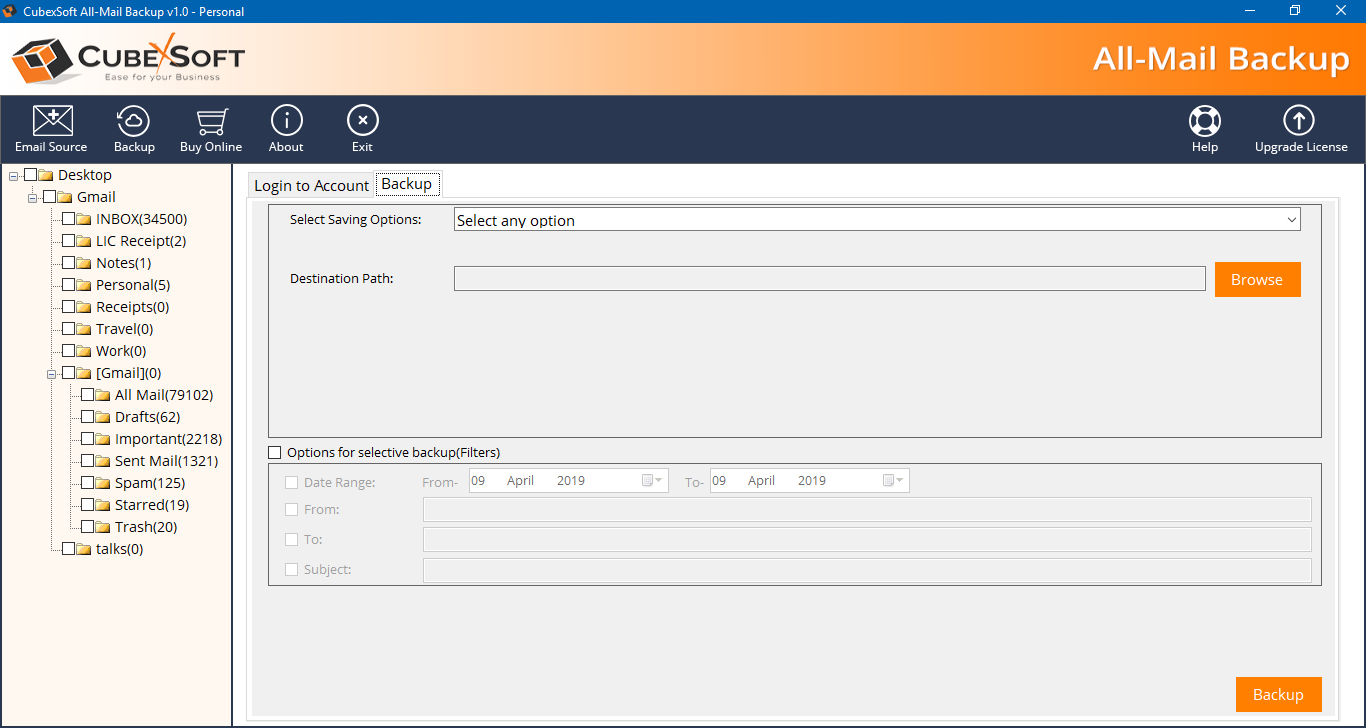Open the Email Source tool

[x=51, y=127]
